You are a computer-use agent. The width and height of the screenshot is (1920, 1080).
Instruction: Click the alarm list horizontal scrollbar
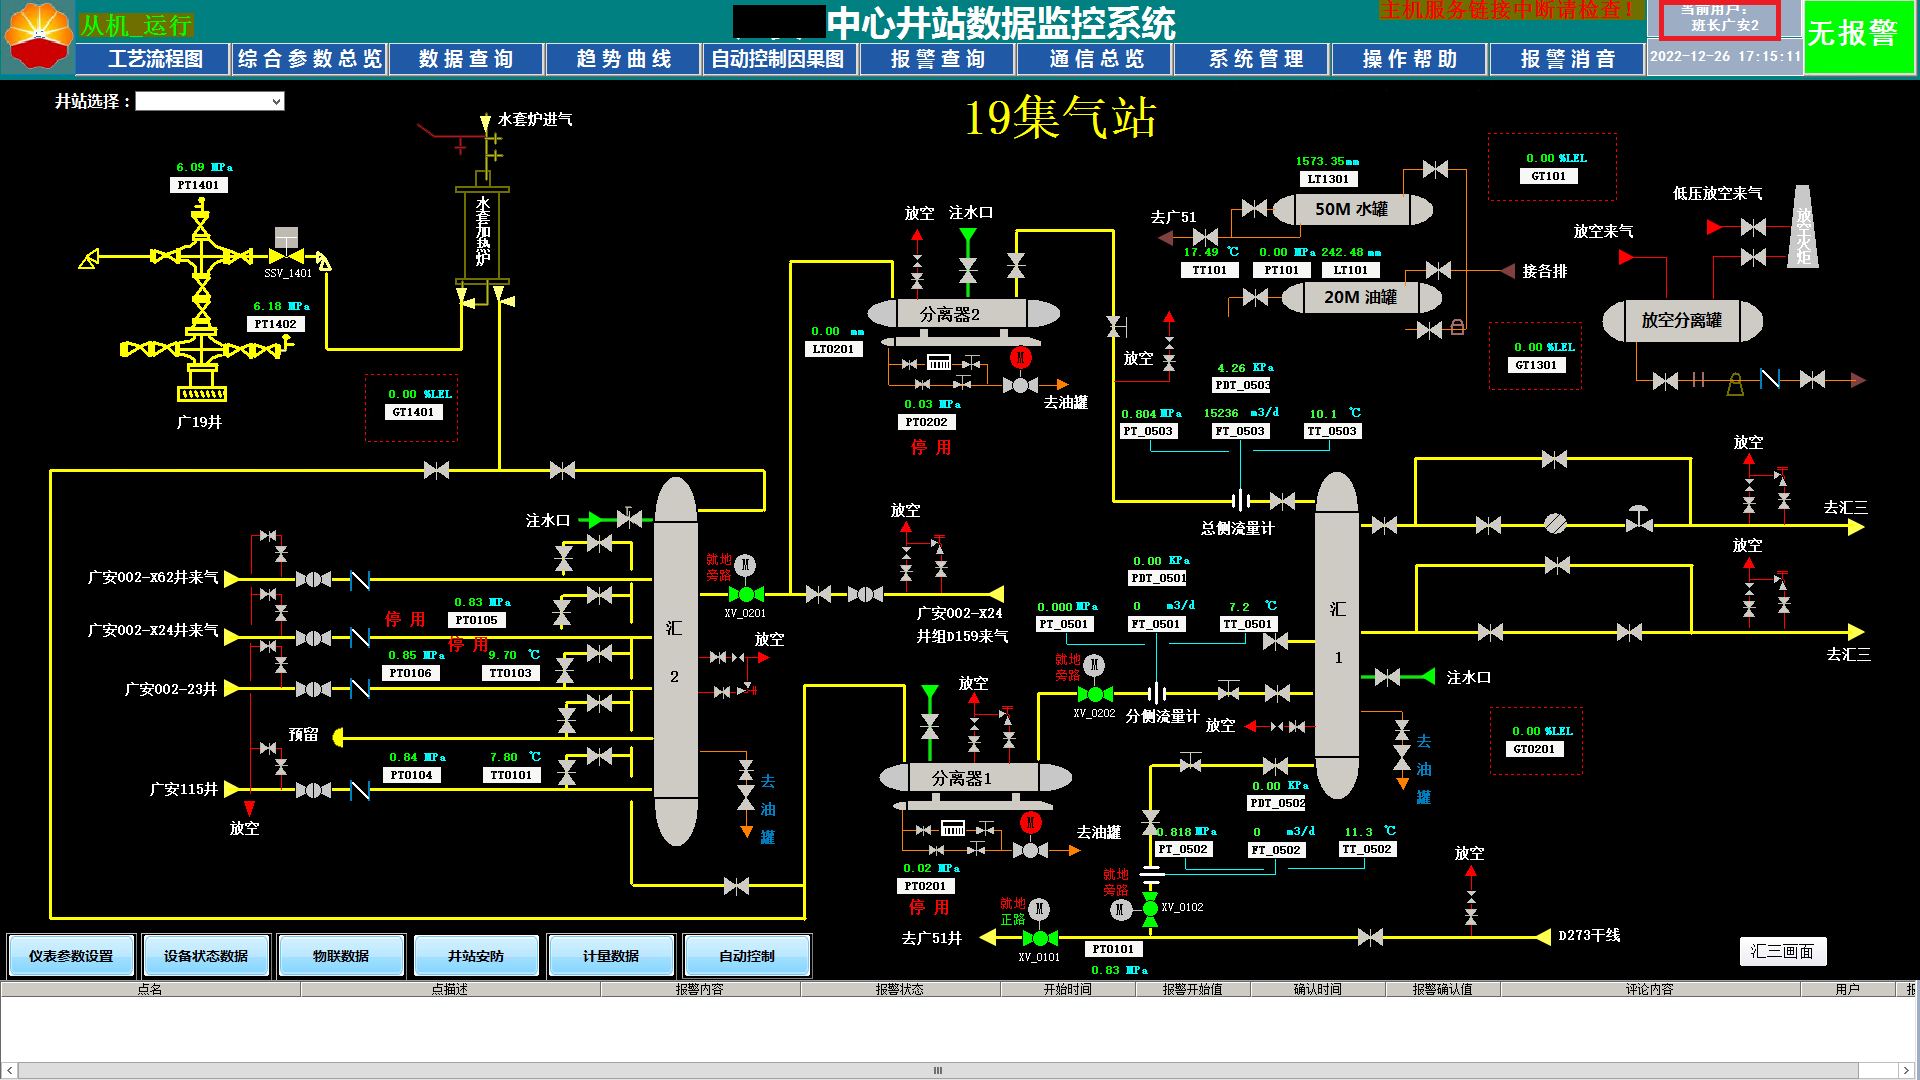point(938,1070)
